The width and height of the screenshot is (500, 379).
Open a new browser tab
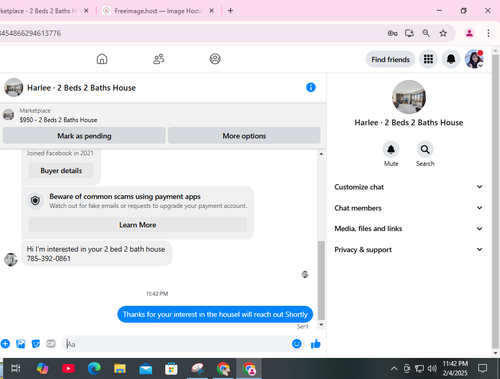tap(230, 11)
